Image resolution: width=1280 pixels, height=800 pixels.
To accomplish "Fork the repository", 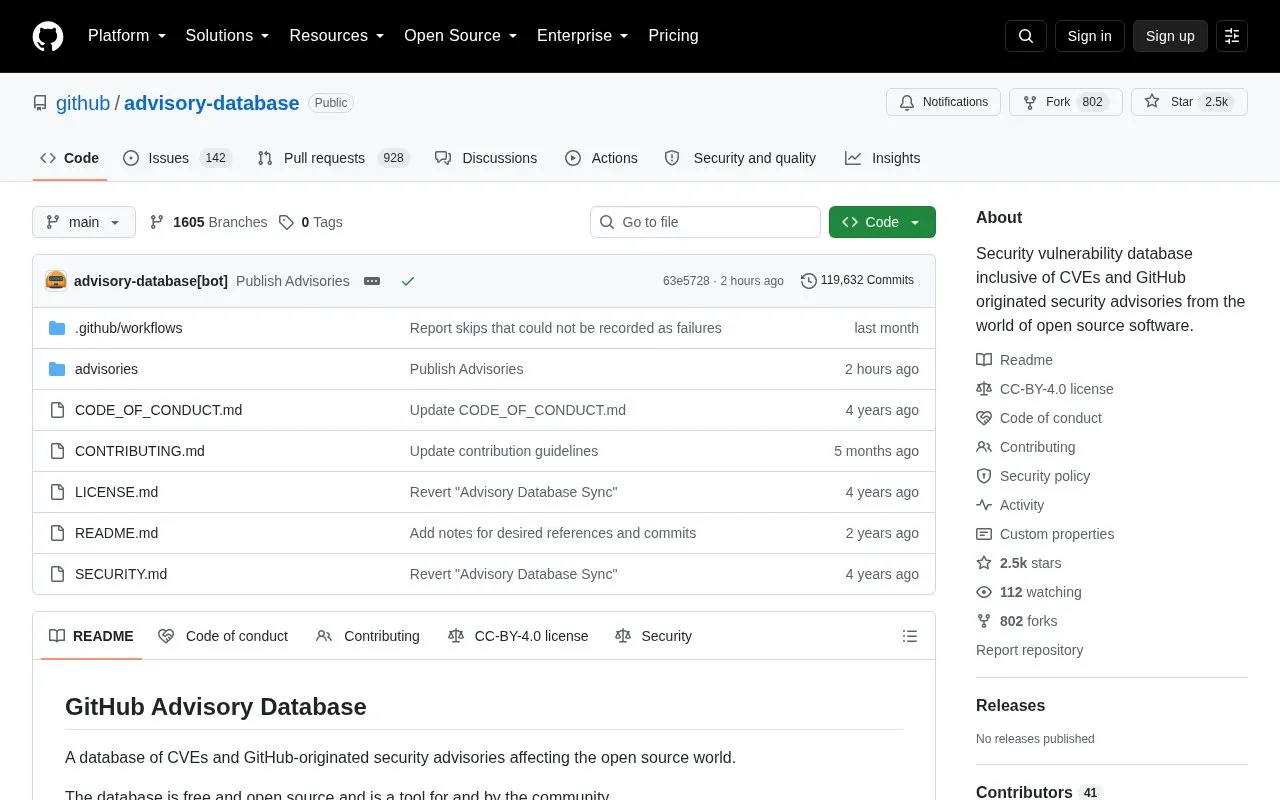I will (1066, 102).
